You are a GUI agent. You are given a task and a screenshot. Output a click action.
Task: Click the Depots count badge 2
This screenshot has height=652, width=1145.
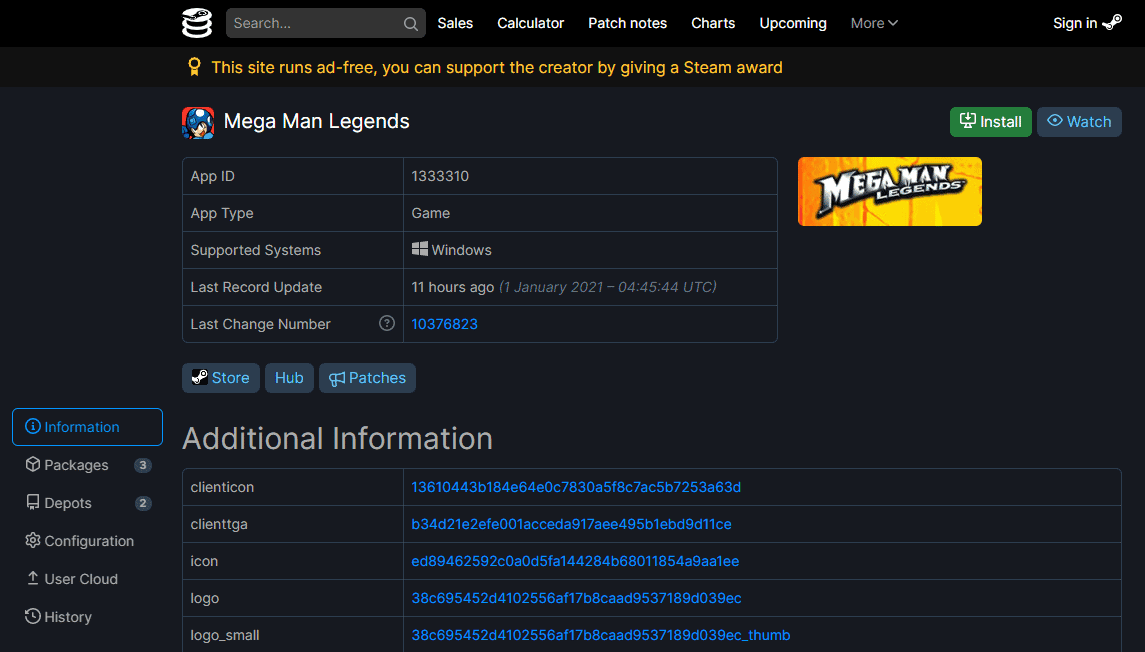point(143,503)
